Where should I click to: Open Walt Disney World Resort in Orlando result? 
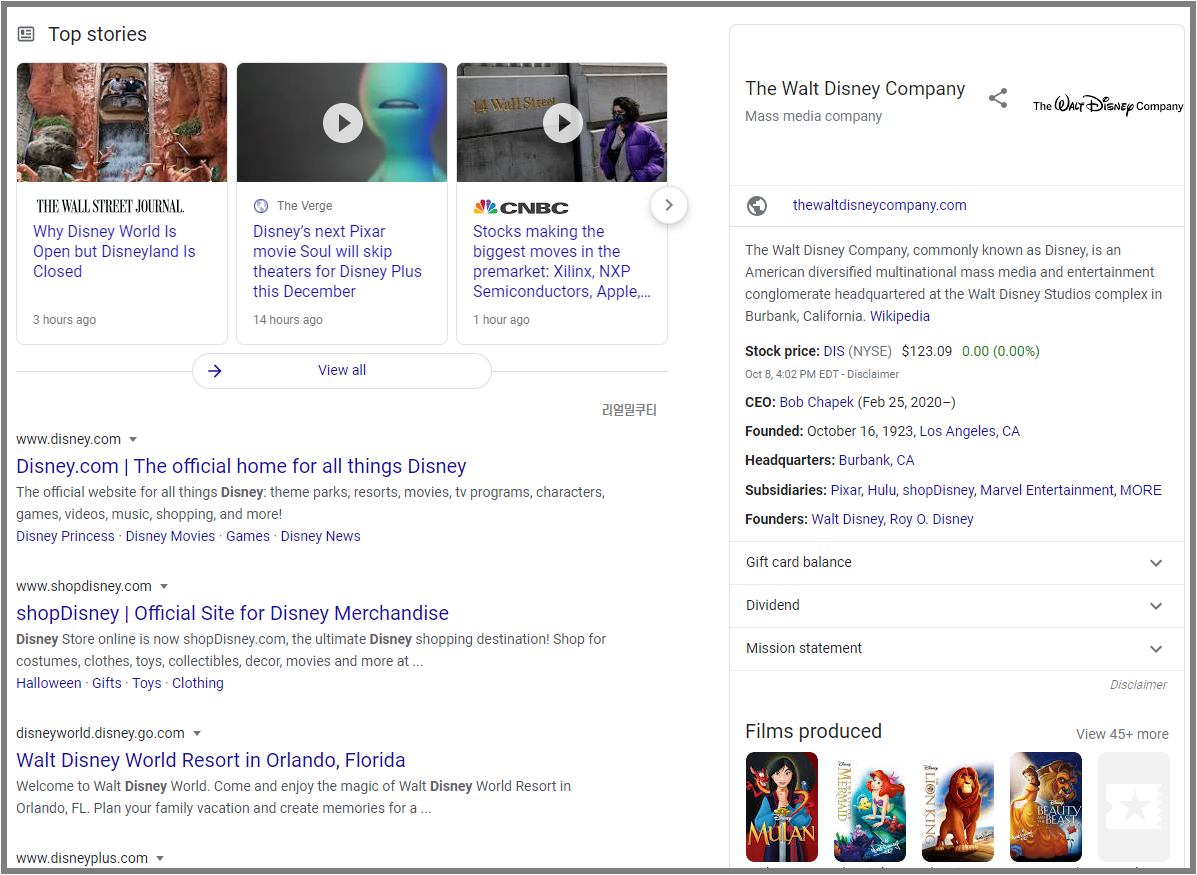(x=211, y=760)
